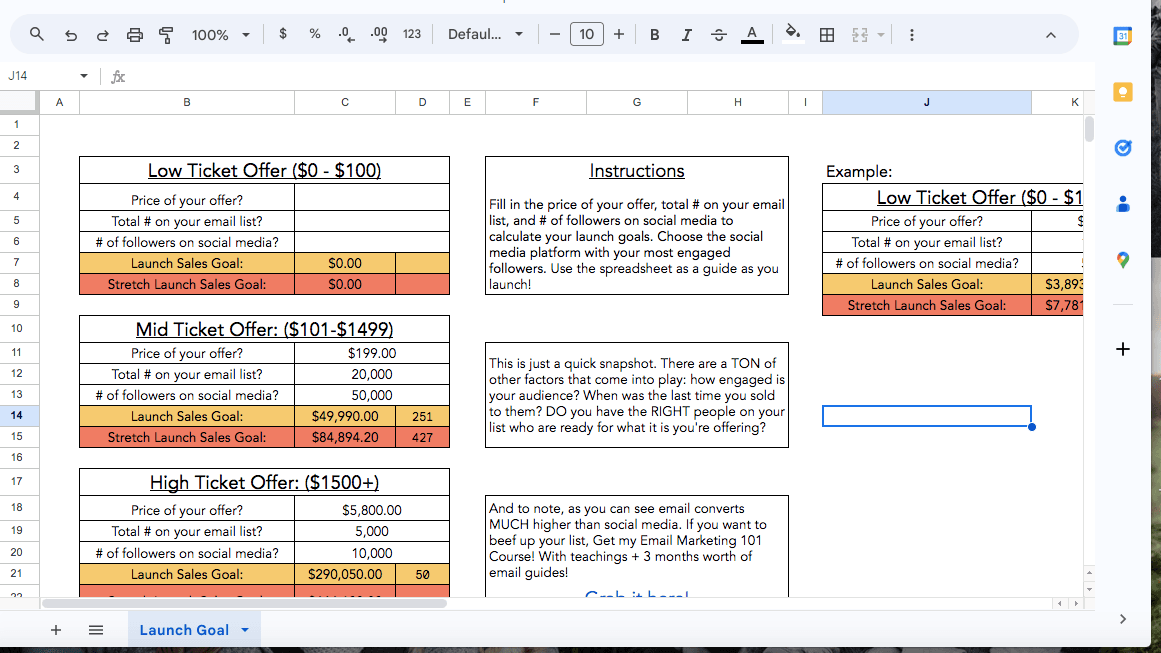
Task: Open Google Tasks side panel
Action: pyautogui.click(x=1122, y=148)
